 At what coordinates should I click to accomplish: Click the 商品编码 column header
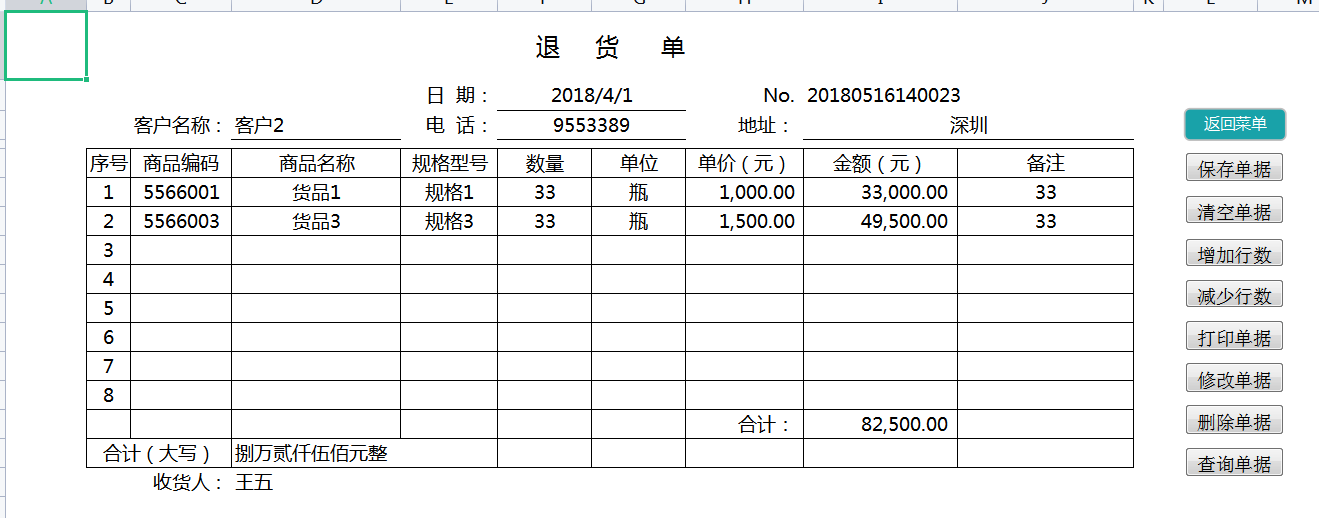tap(181, 163)
